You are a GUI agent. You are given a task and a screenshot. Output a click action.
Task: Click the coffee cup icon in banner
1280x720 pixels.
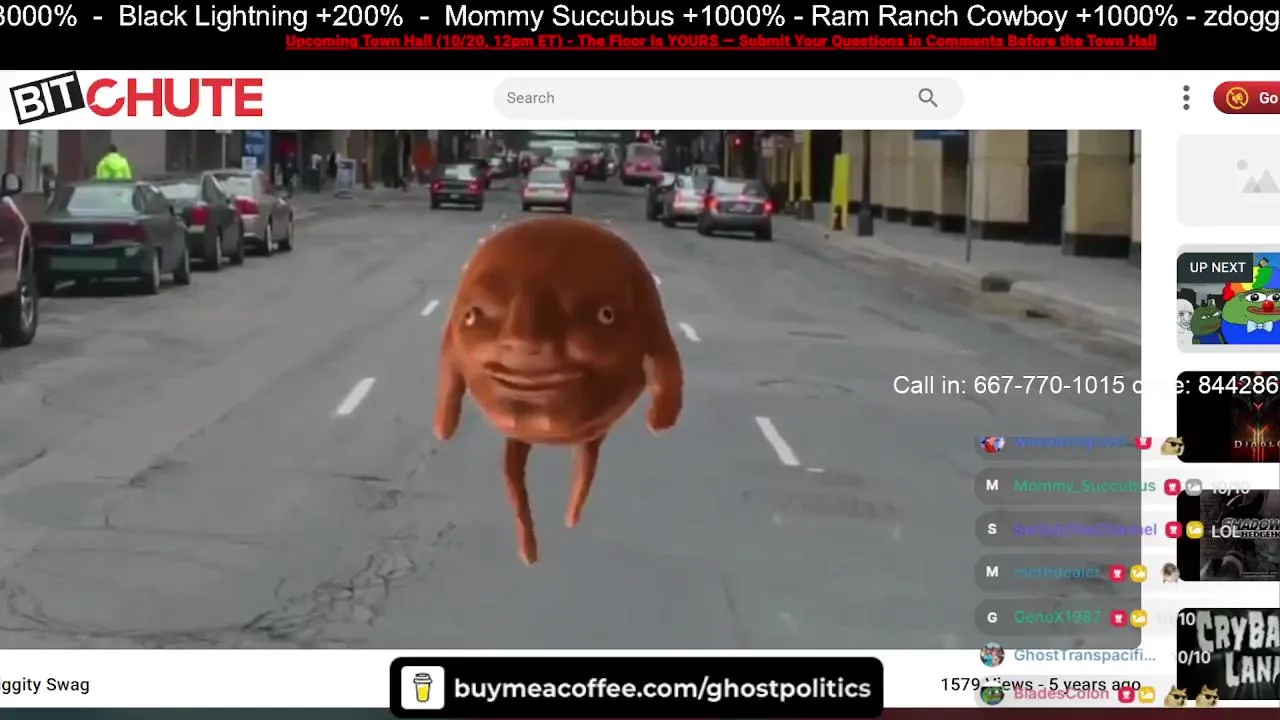[x=422, y=688]
